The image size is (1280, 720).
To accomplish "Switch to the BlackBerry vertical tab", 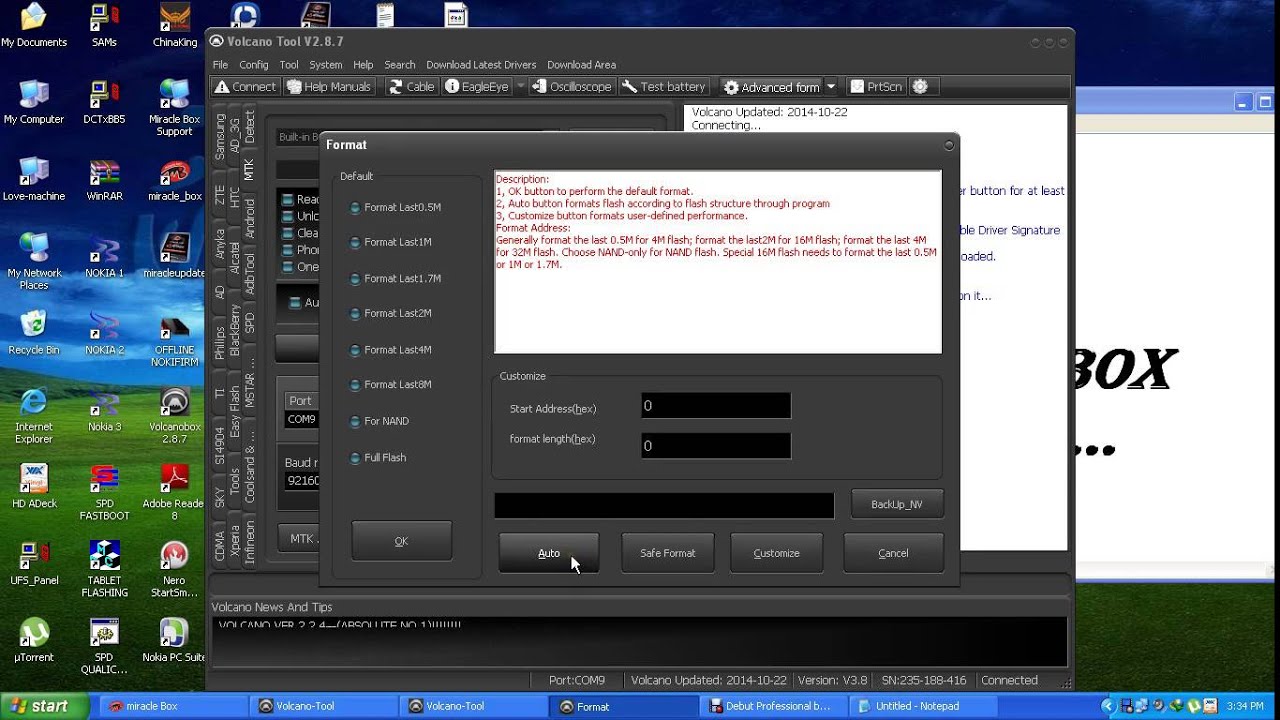I will [234, 330].
